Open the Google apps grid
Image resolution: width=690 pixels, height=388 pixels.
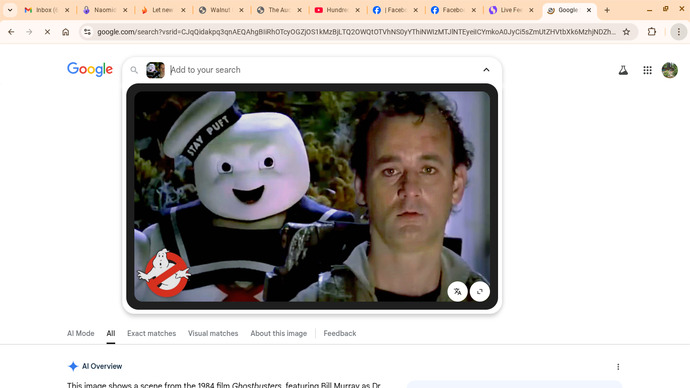pyautogui.click(x=647, y=70)
